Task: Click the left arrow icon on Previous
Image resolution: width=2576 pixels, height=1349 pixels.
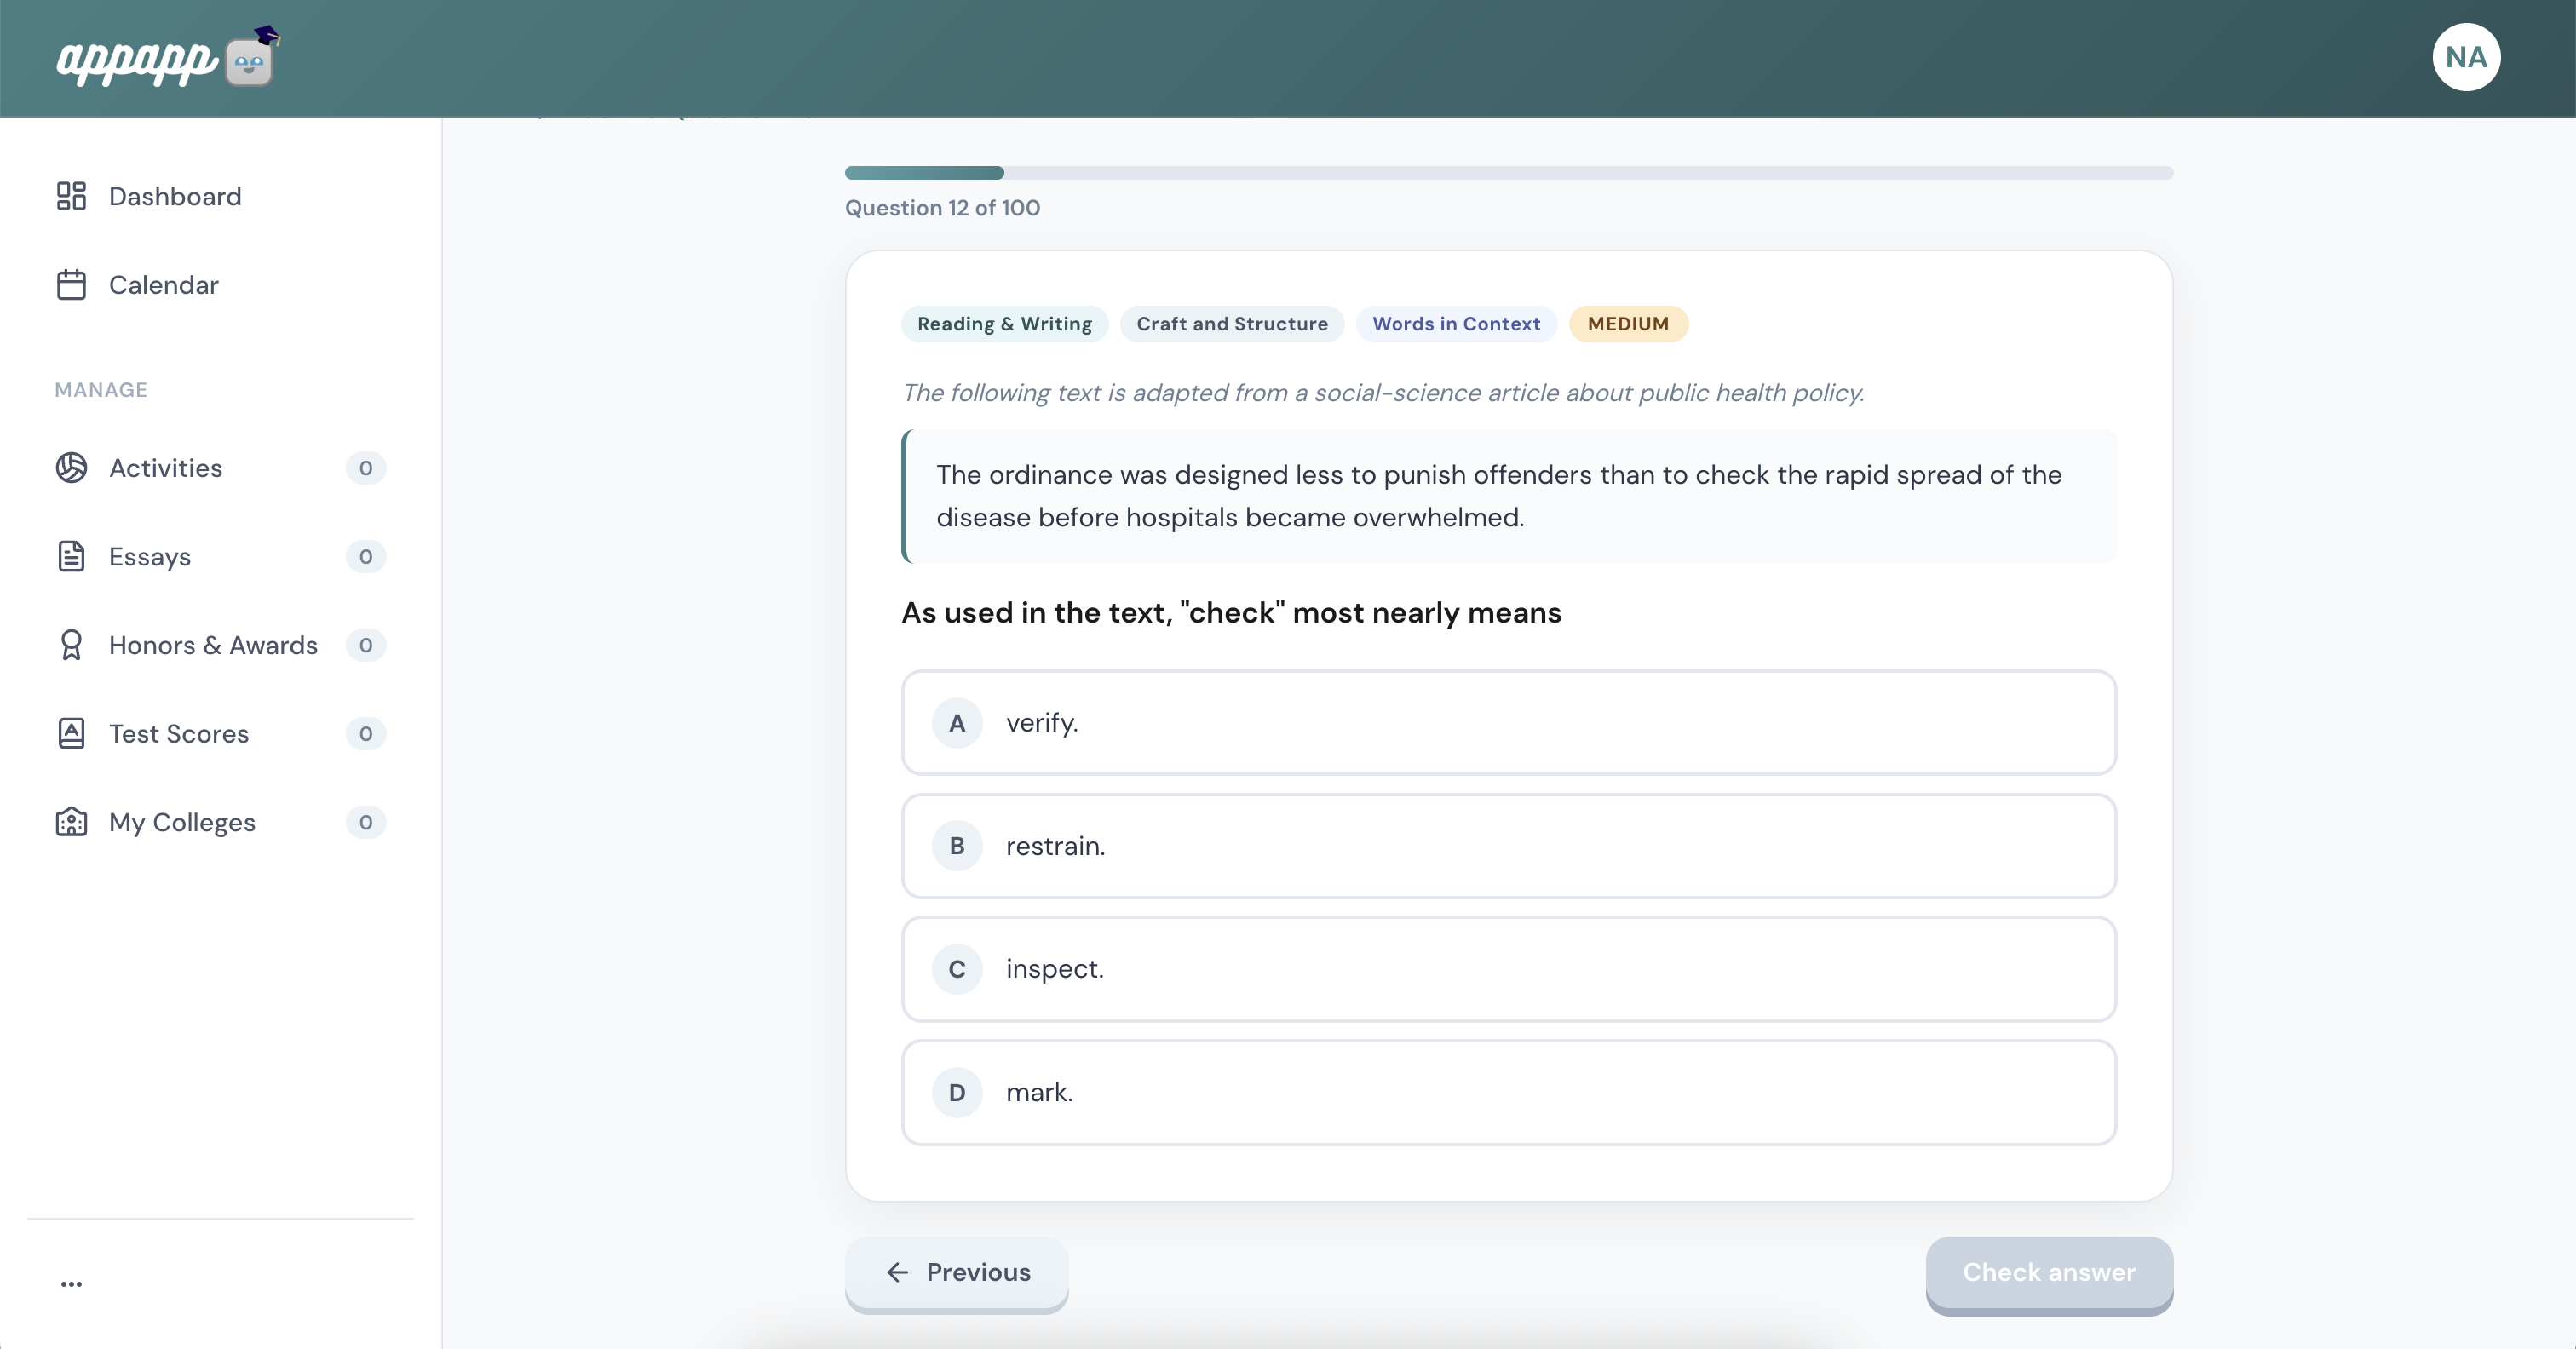Action: 897,1272
